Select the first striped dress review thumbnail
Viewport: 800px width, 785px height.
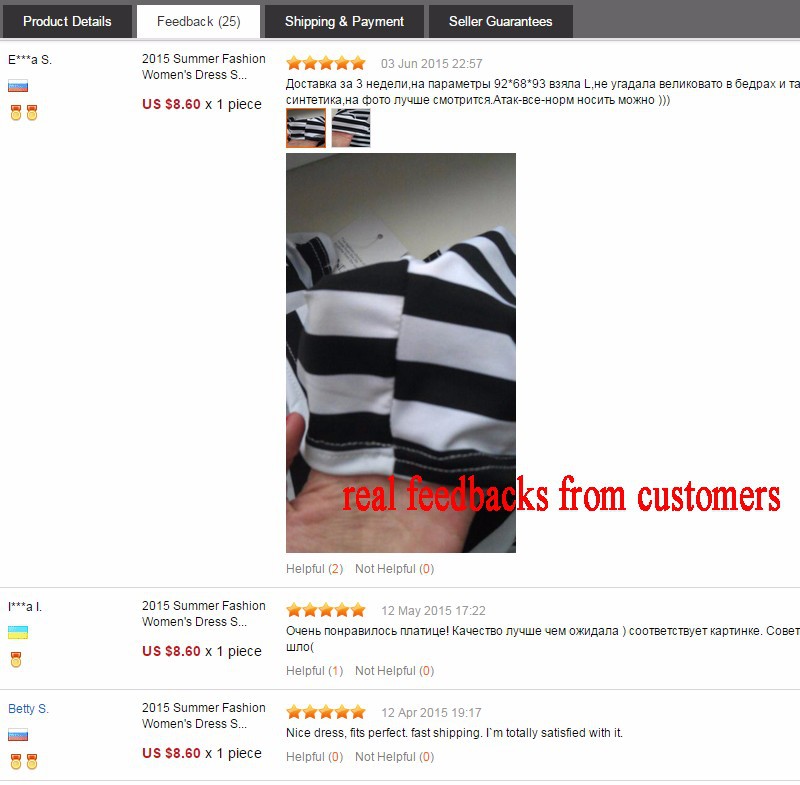306,128
